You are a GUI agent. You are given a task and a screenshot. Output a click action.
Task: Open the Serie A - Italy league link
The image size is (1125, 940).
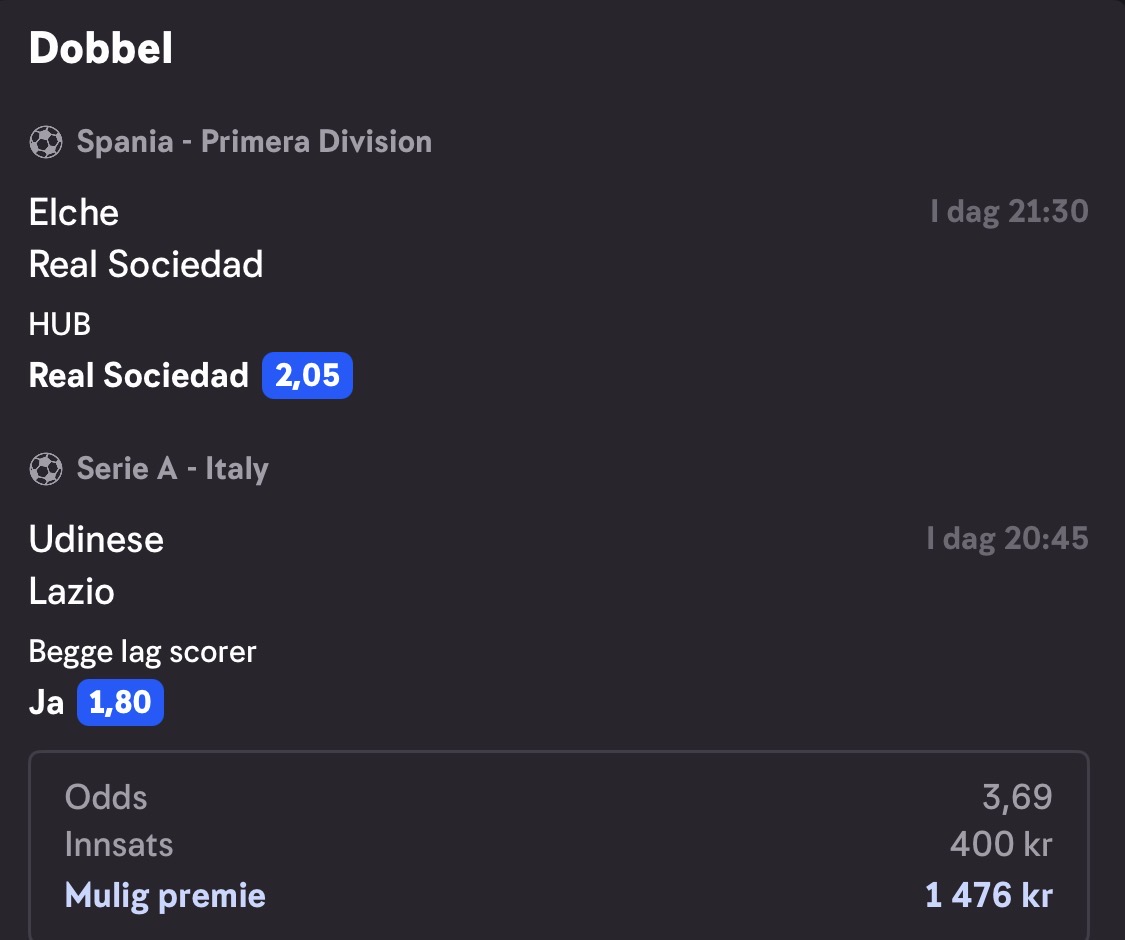coord(172,469)
